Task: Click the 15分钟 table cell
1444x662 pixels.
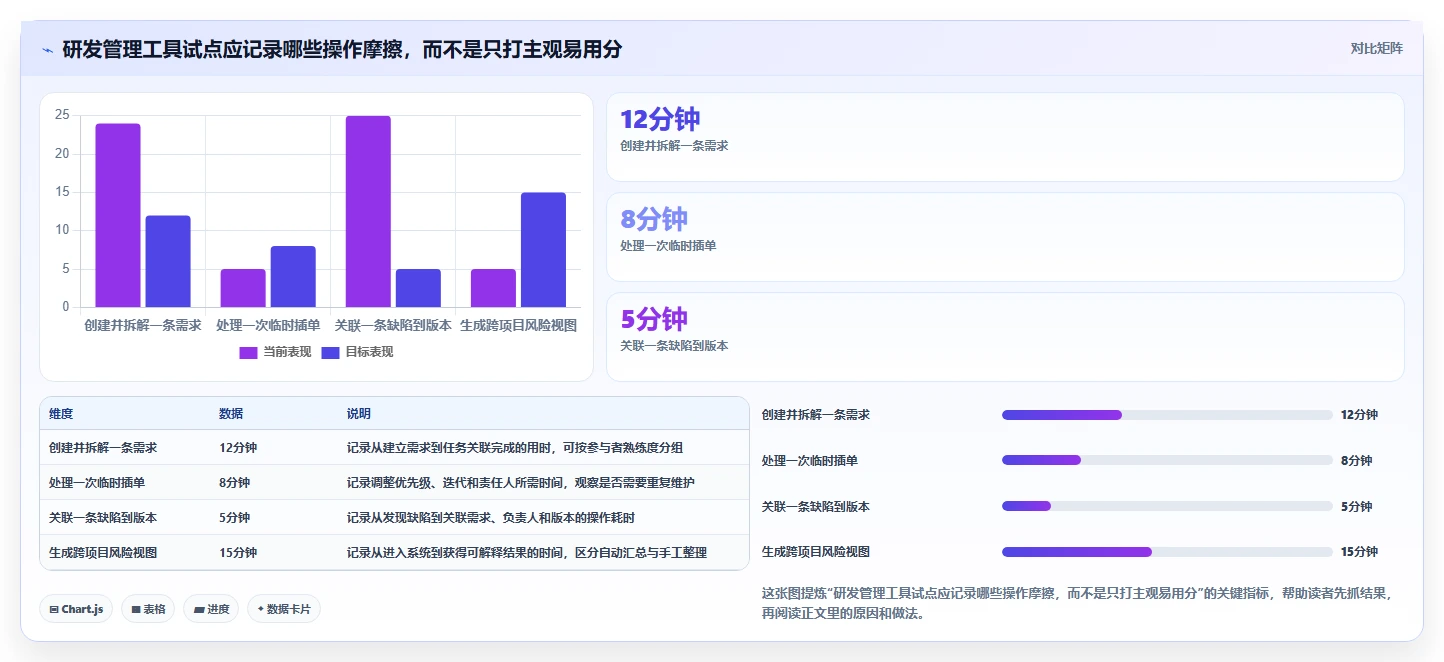Action: point(238,553)
